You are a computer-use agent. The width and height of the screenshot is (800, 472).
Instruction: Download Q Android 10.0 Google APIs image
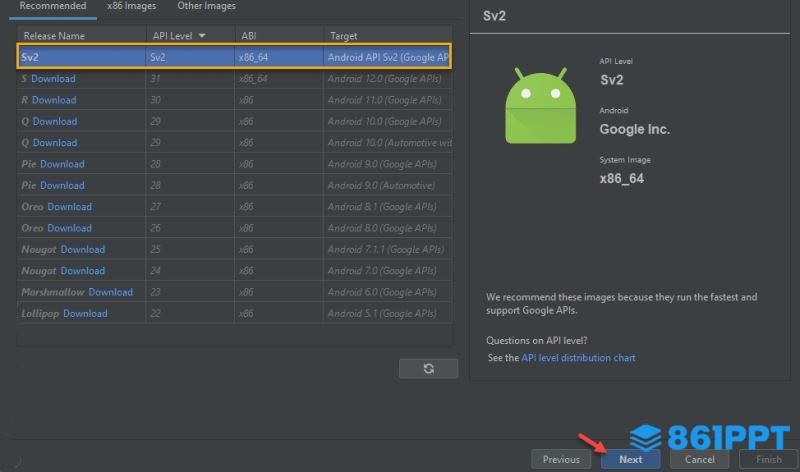click(x=55, y=121)
